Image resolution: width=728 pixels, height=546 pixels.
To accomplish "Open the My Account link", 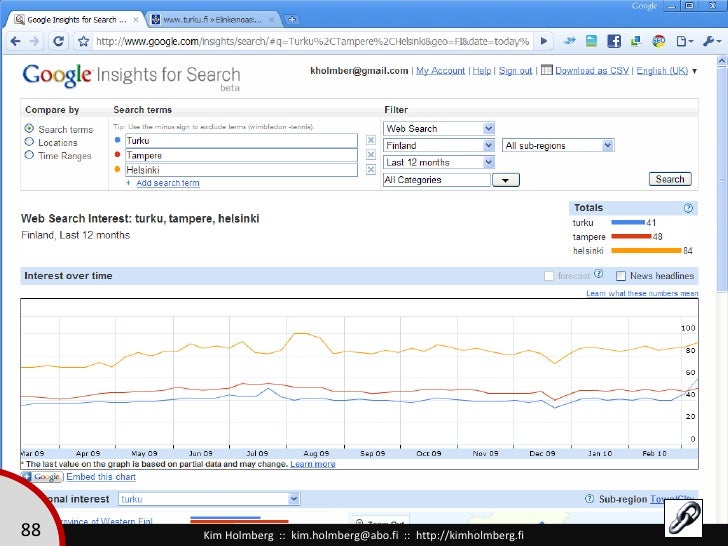I will coord(440,71).
